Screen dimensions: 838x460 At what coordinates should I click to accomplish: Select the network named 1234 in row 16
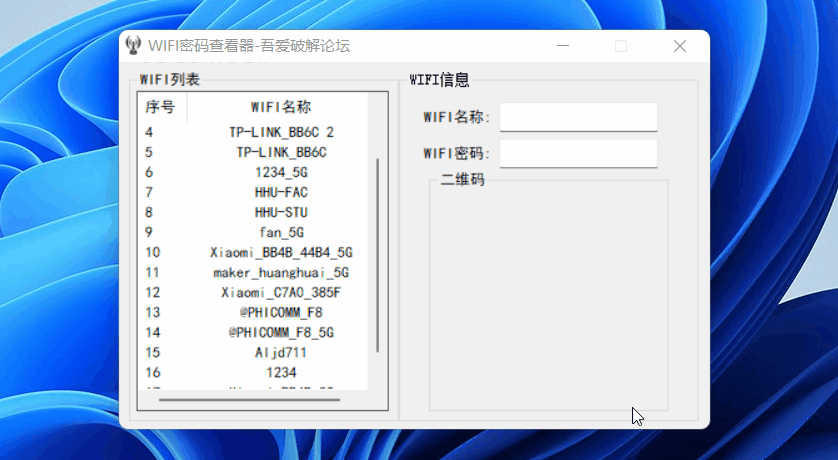(281, 372)
